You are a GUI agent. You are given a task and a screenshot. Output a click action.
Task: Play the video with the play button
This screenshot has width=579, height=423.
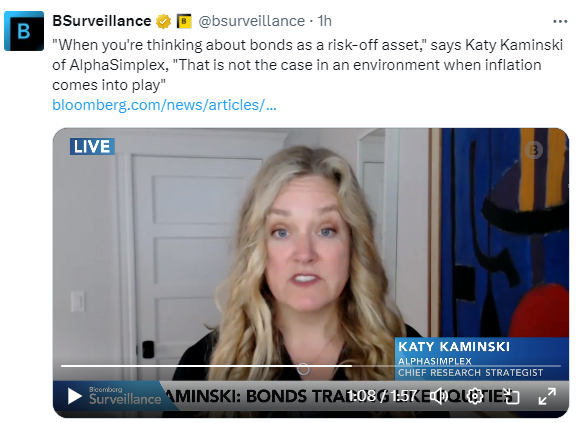75,396
